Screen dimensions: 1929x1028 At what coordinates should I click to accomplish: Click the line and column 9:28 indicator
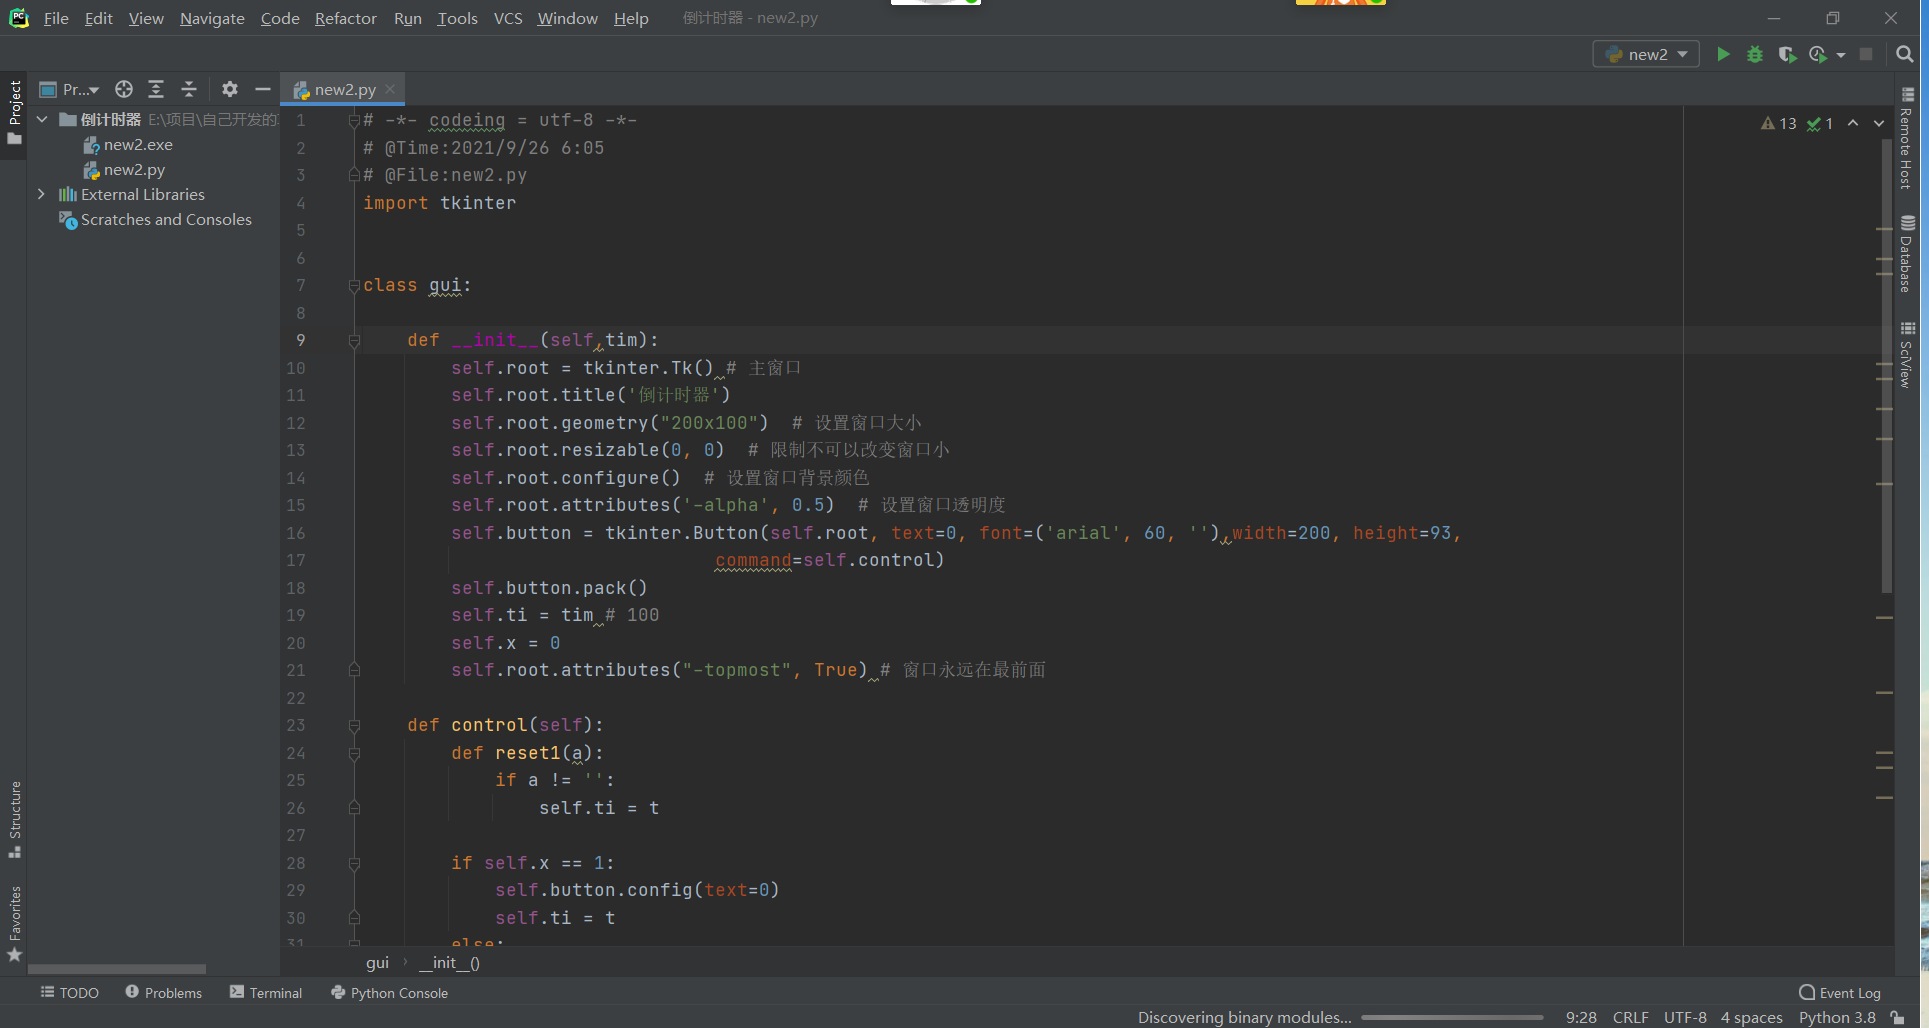1581,1017
